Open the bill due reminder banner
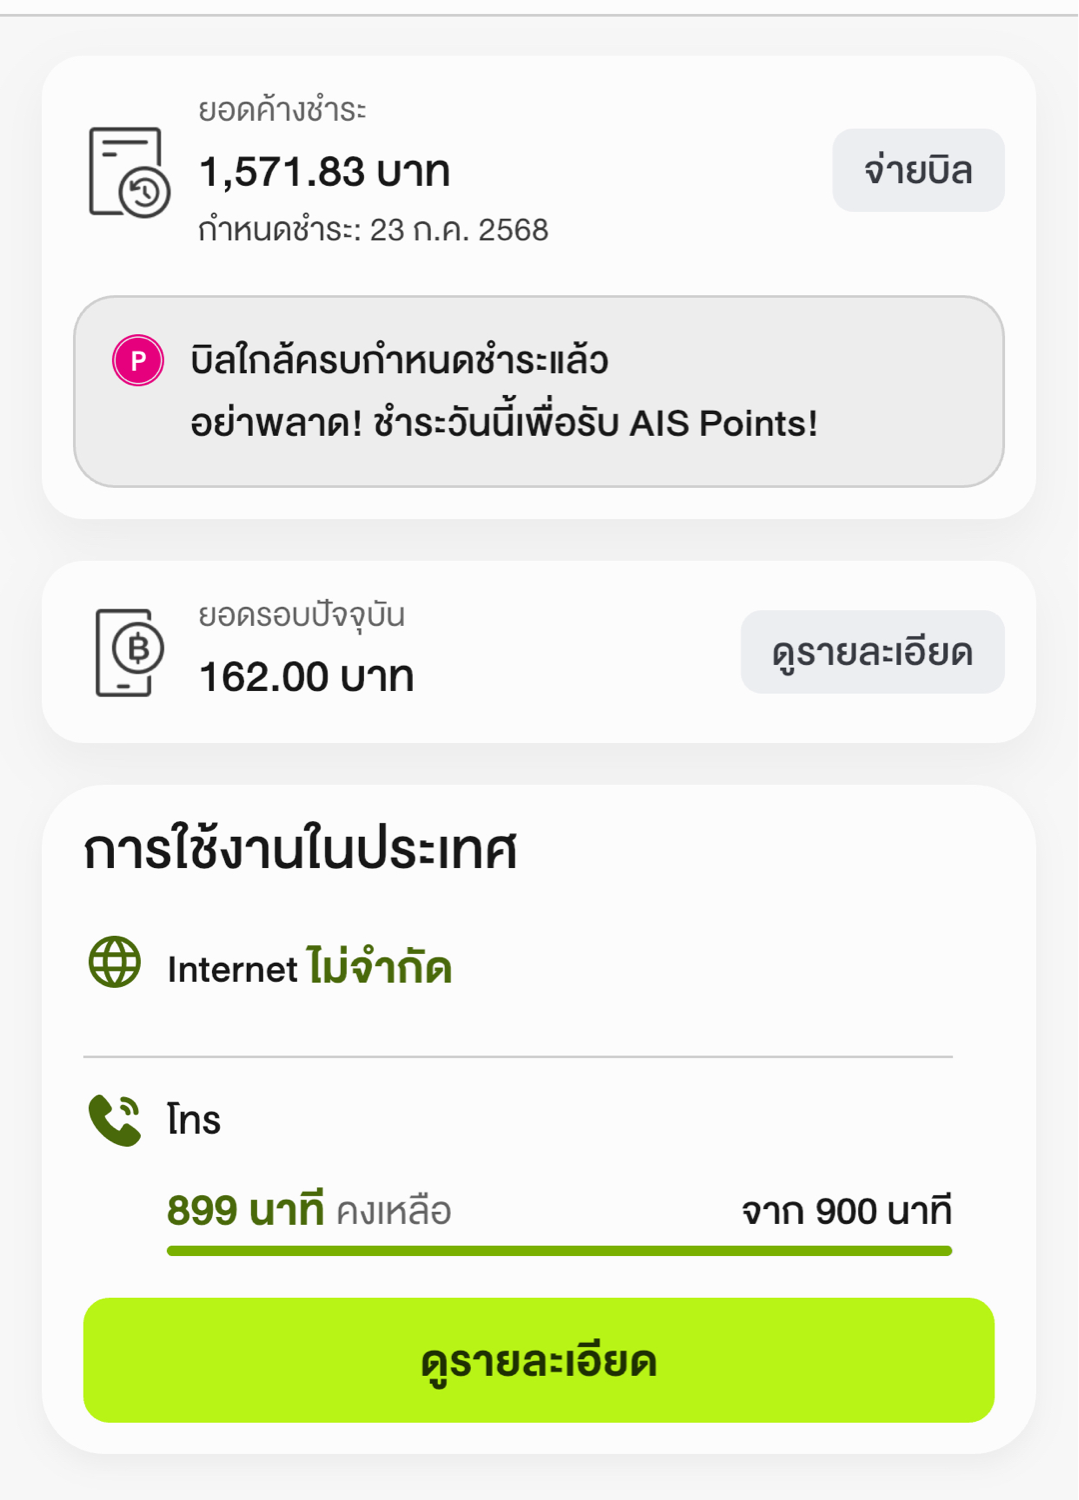Viewport: 1079px width, 1500px height. [x=538, y=391]
